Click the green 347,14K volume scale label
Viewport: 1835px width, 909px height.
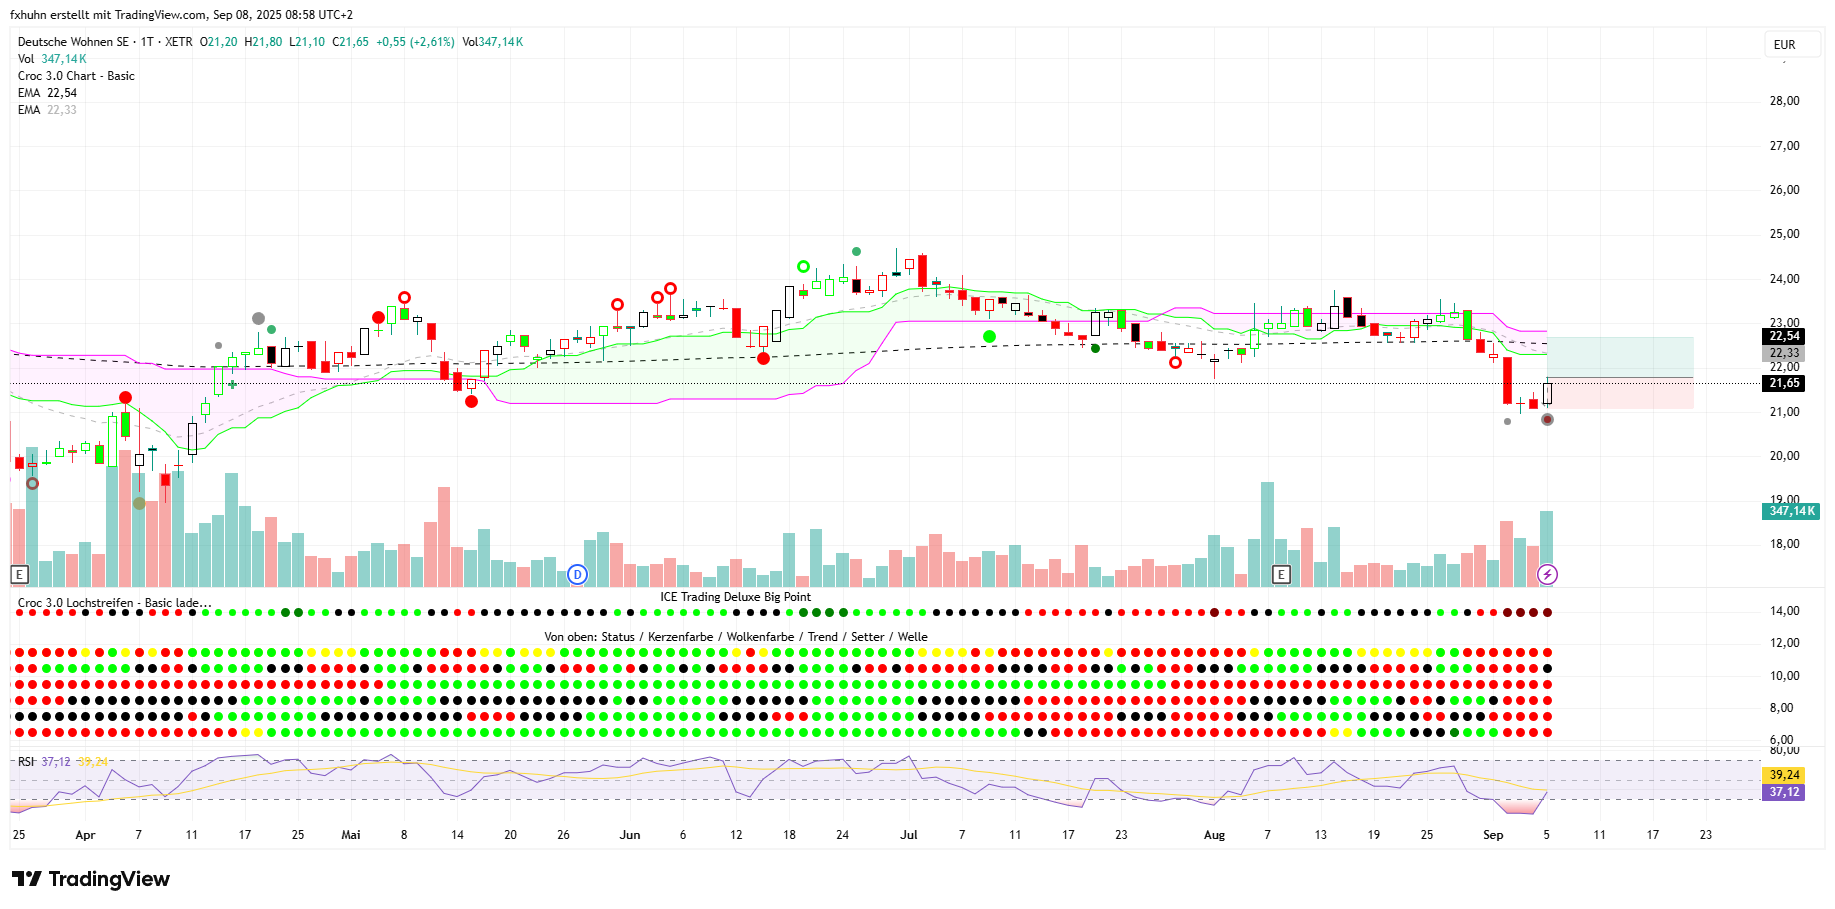[1791, 511]
